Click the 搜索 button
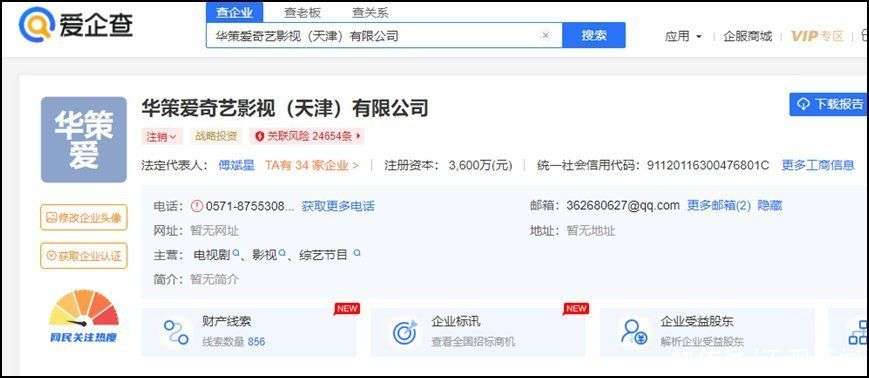The image size is (869, 378). click(594, 35)
